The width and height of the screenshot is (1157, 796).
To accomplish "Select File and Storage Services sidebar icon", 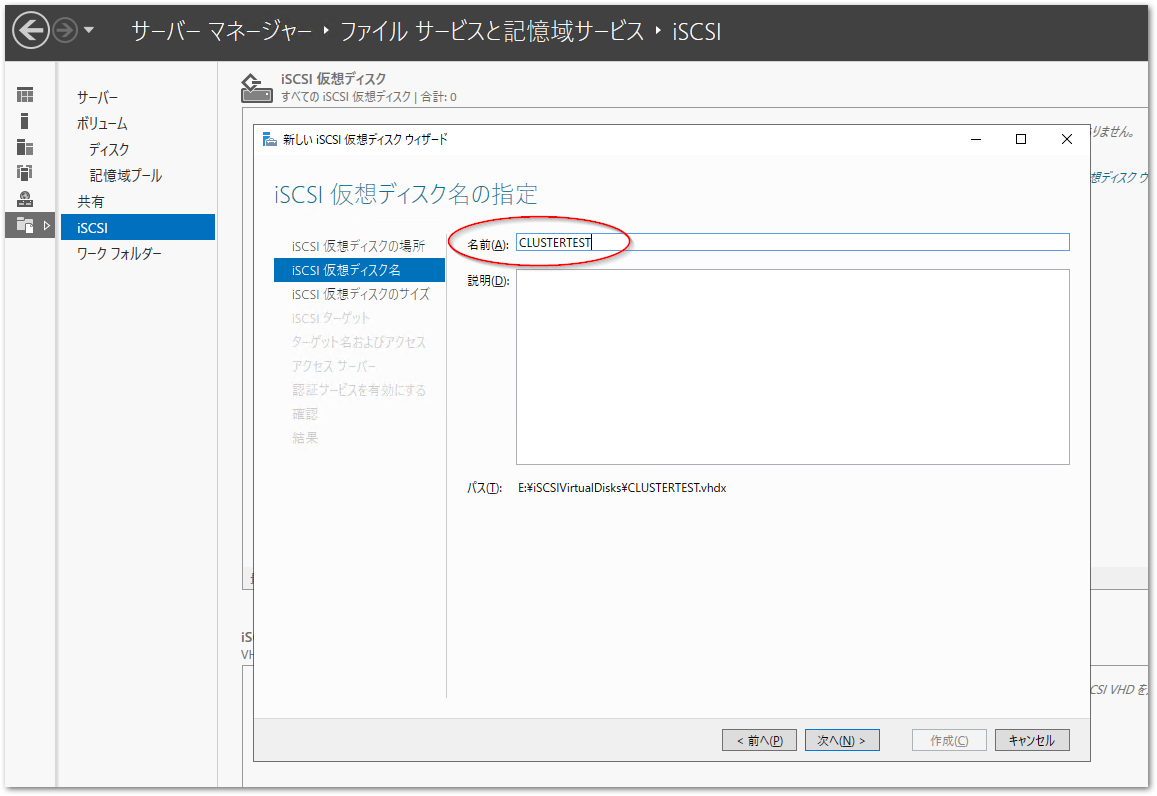I will pyautogui.click(x=25, y=225).
